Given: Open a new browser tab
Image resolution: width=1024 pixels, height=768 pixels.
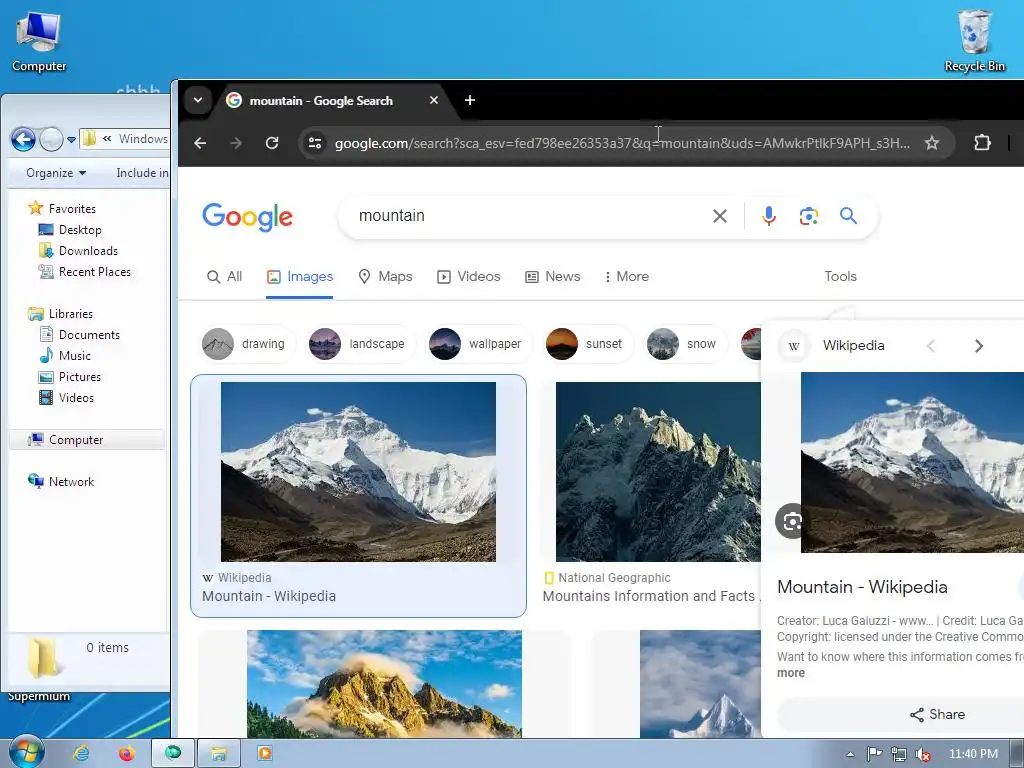Looking at the screenshot, I should (470, 100).
